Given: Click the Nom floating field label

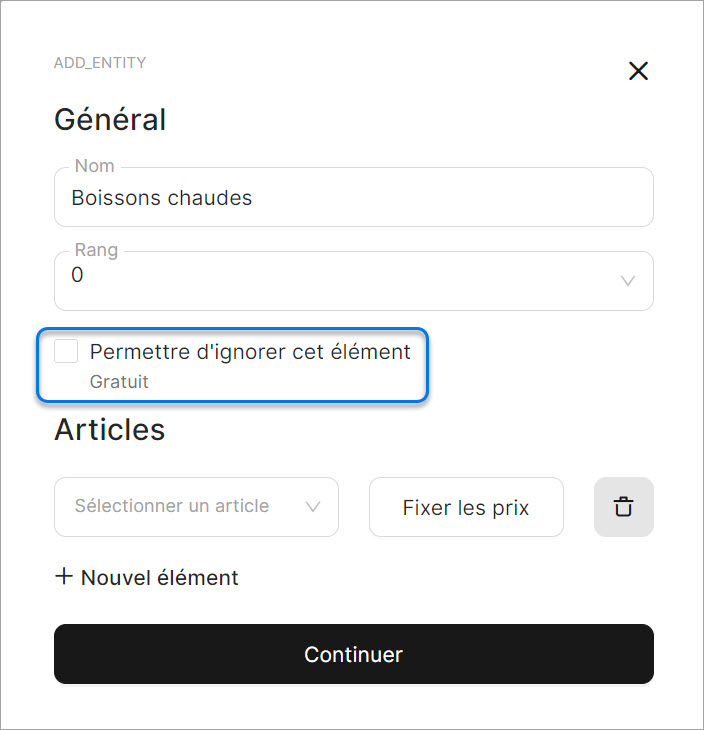Looking at the screenshot, I should click(x=95, y=166).
